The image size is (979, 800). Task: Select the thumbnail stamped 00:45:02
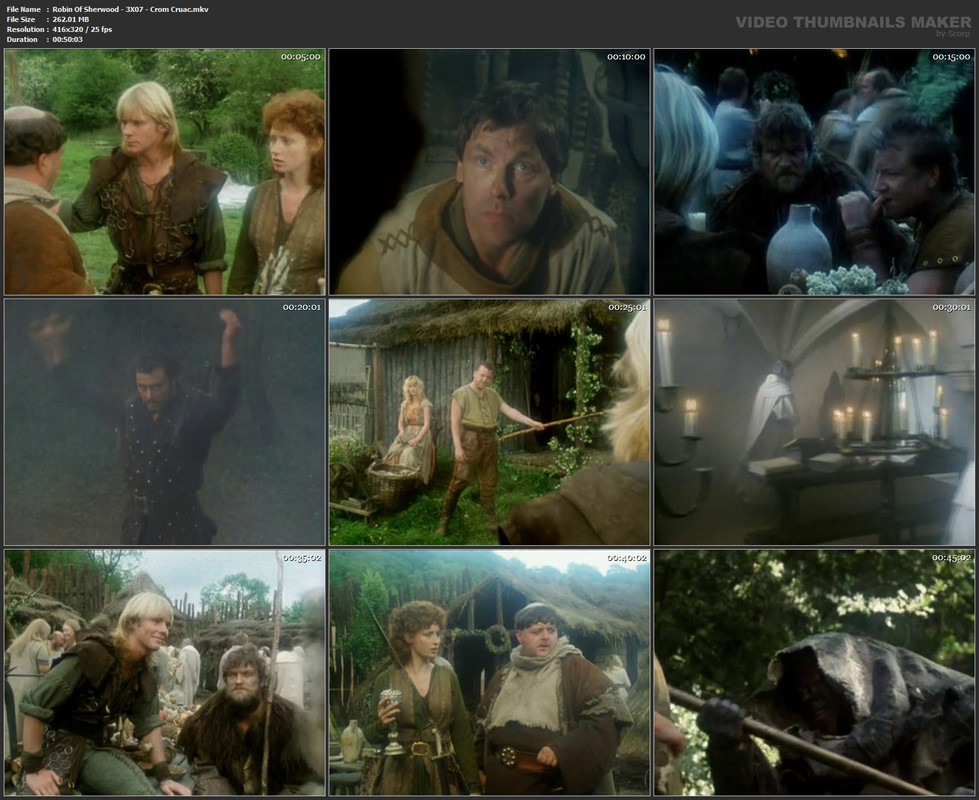814,673
